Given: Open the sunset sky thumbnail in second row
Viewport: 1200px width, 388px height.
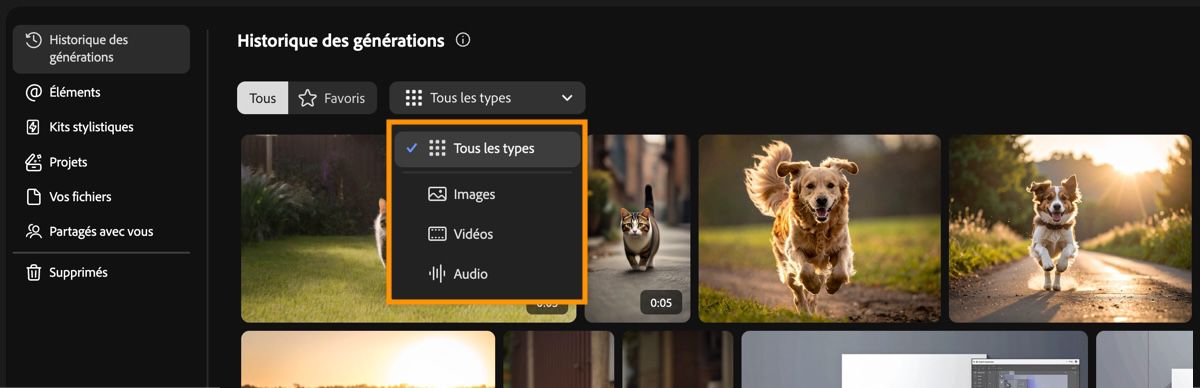Looking at the screenshot, I should (x=368, y=359).
